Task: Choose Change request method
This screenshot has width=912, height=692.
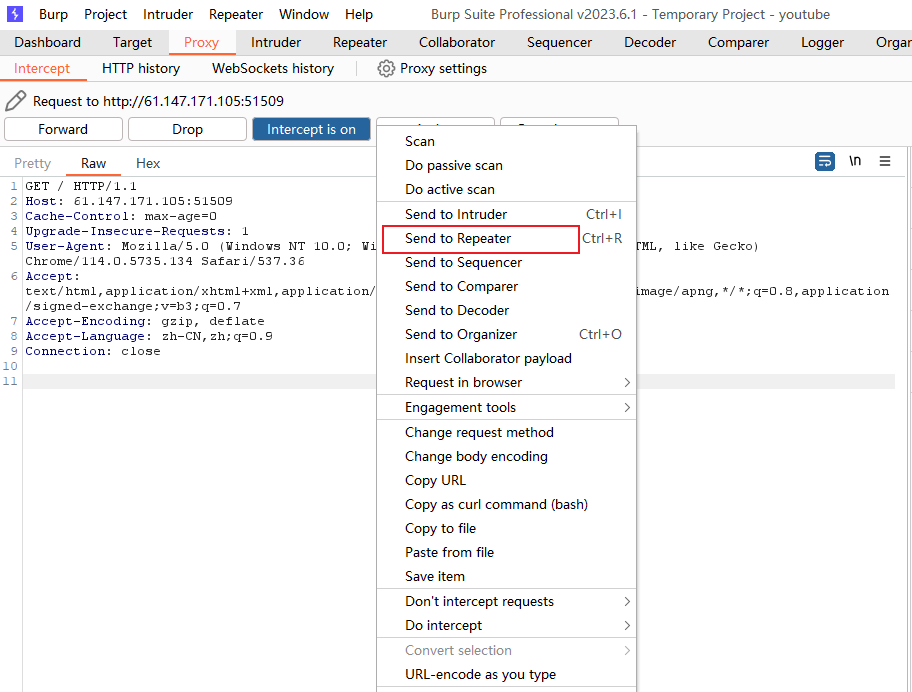Action: [506, 433]
